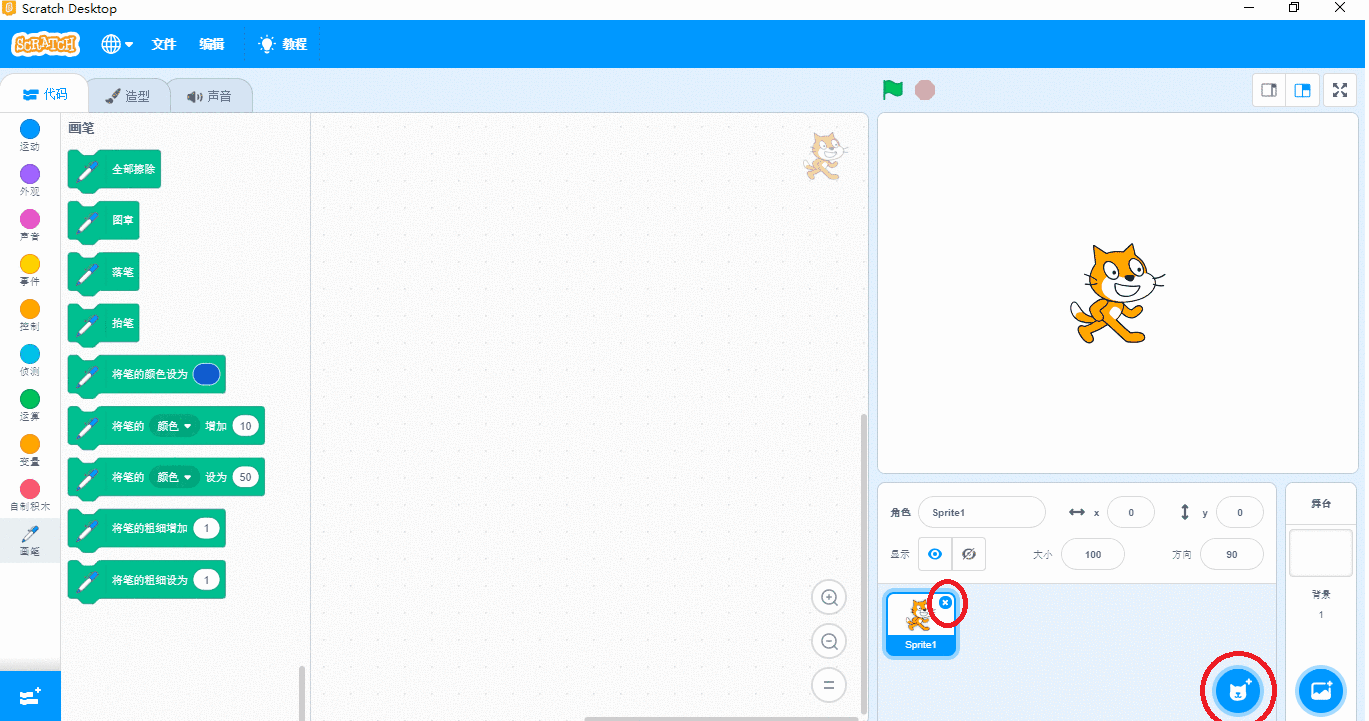This screenshot has height=721, width=1369.
Task: Hide the sprite with crossed-eye button
Action: (969, 554)
